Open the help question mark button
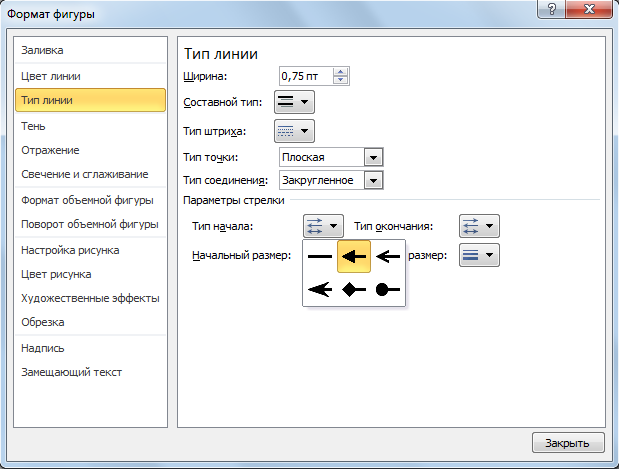The image size is (619, 469). [551, 9]
